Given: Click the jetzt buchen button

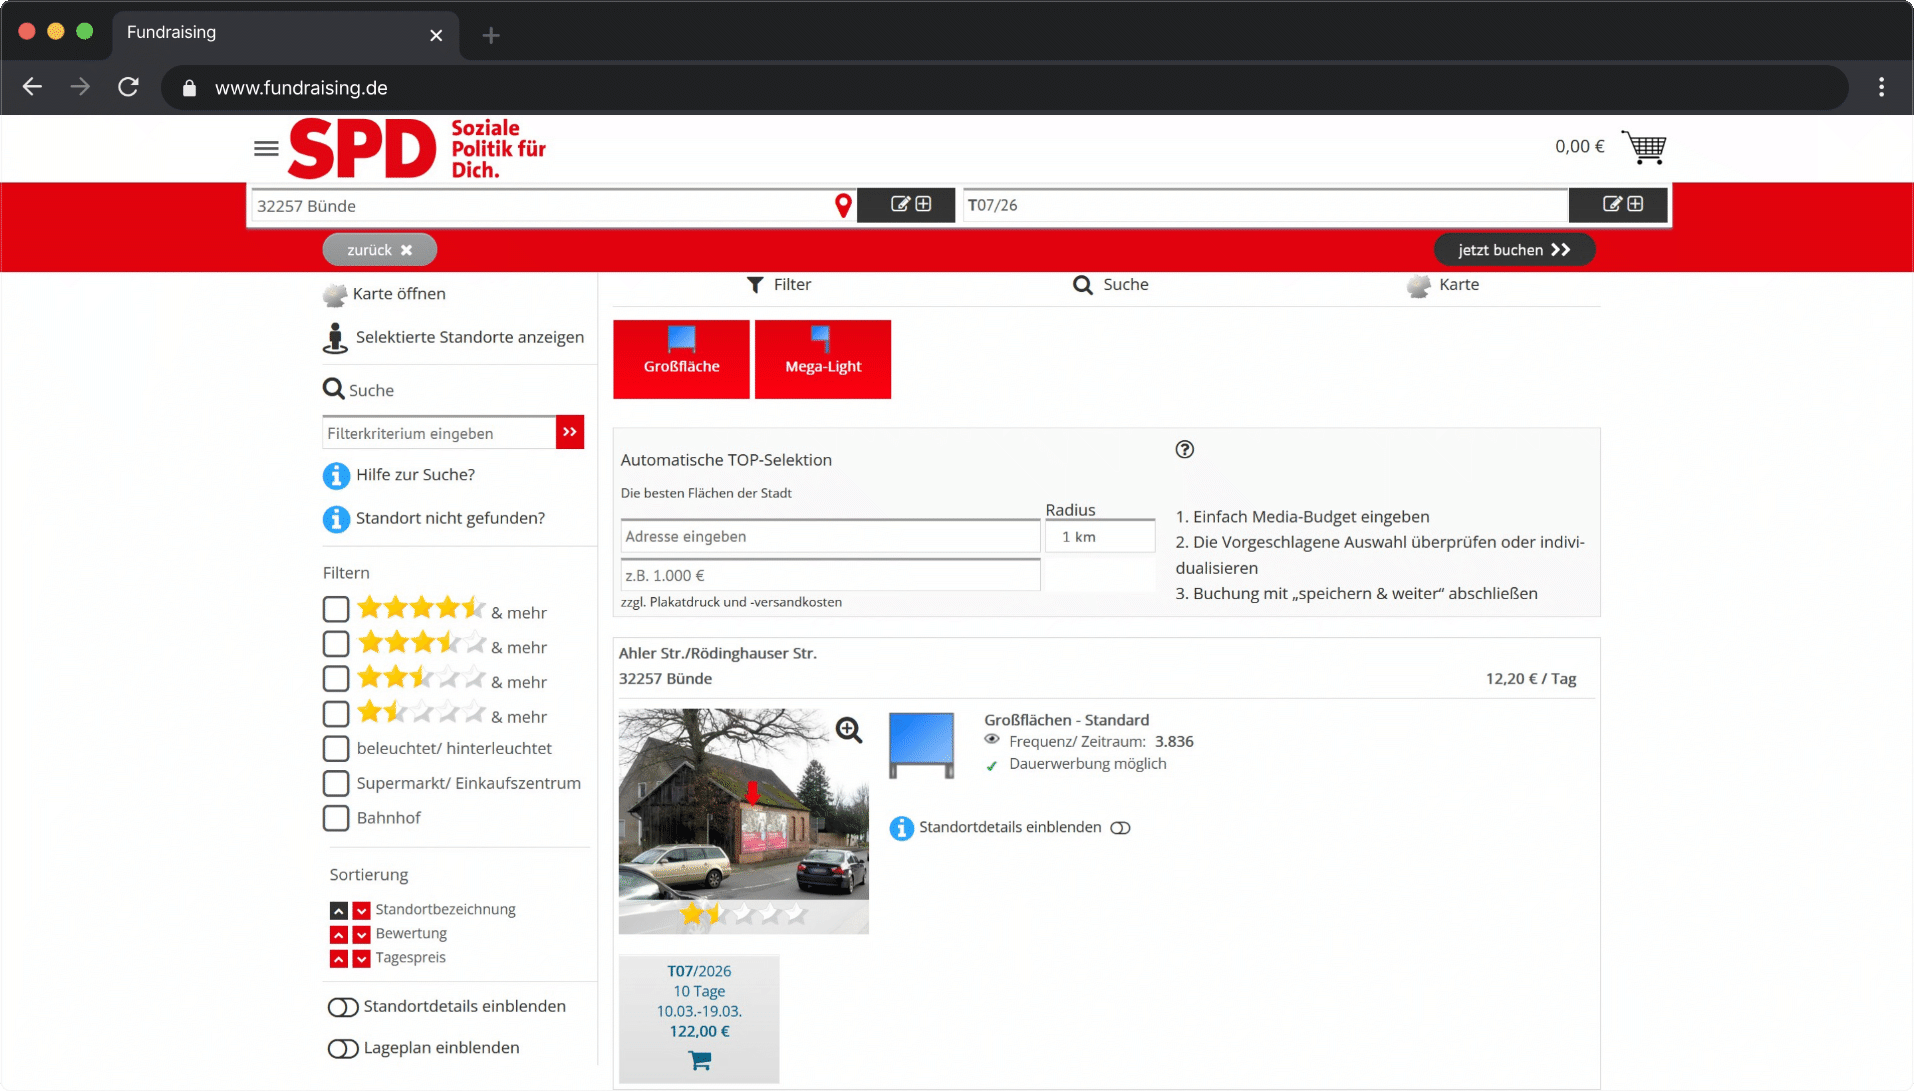Looking at the screenshot, I should pyautogui.click(x=1513, y=250).
